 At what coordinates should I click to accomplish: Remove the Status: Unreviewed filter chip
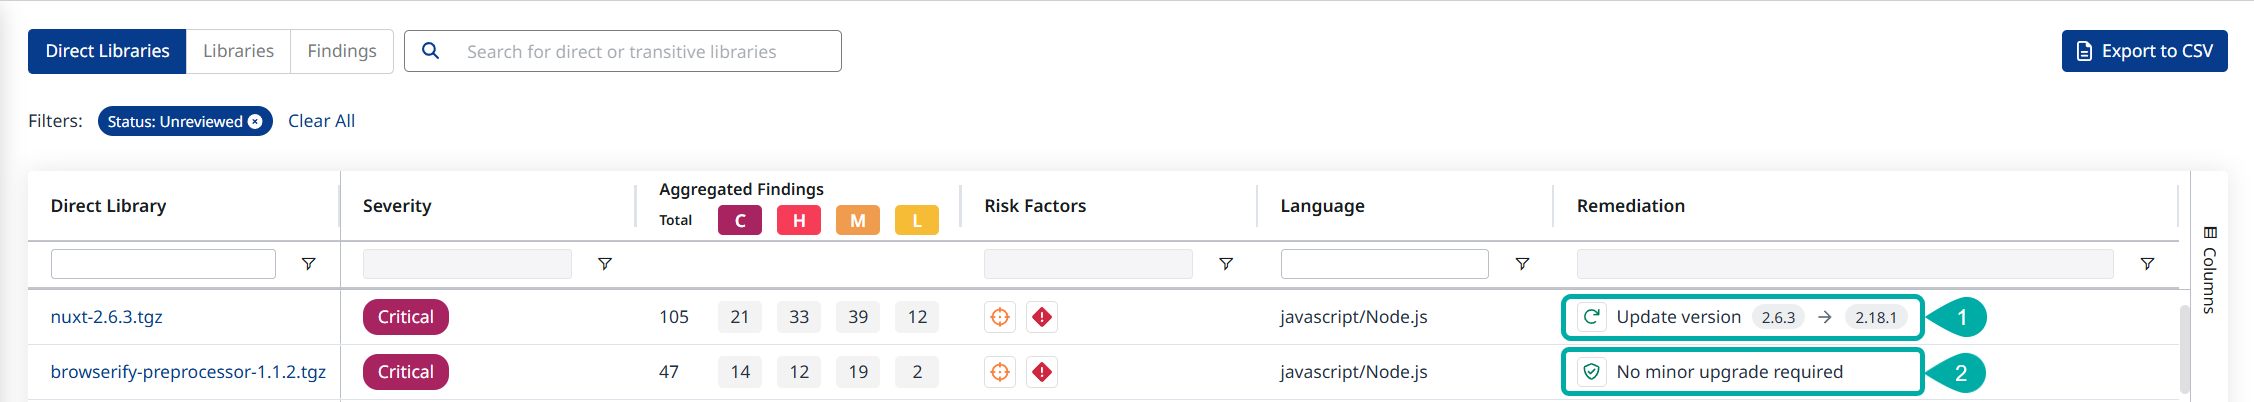256,121
